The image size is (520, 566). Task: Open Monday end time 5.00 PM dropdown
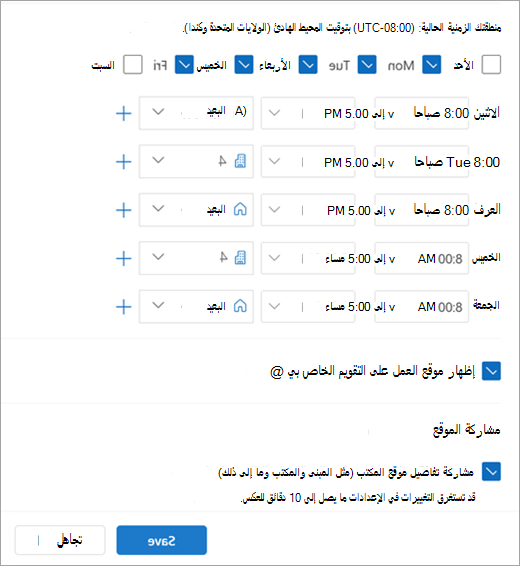pos(308,113)
